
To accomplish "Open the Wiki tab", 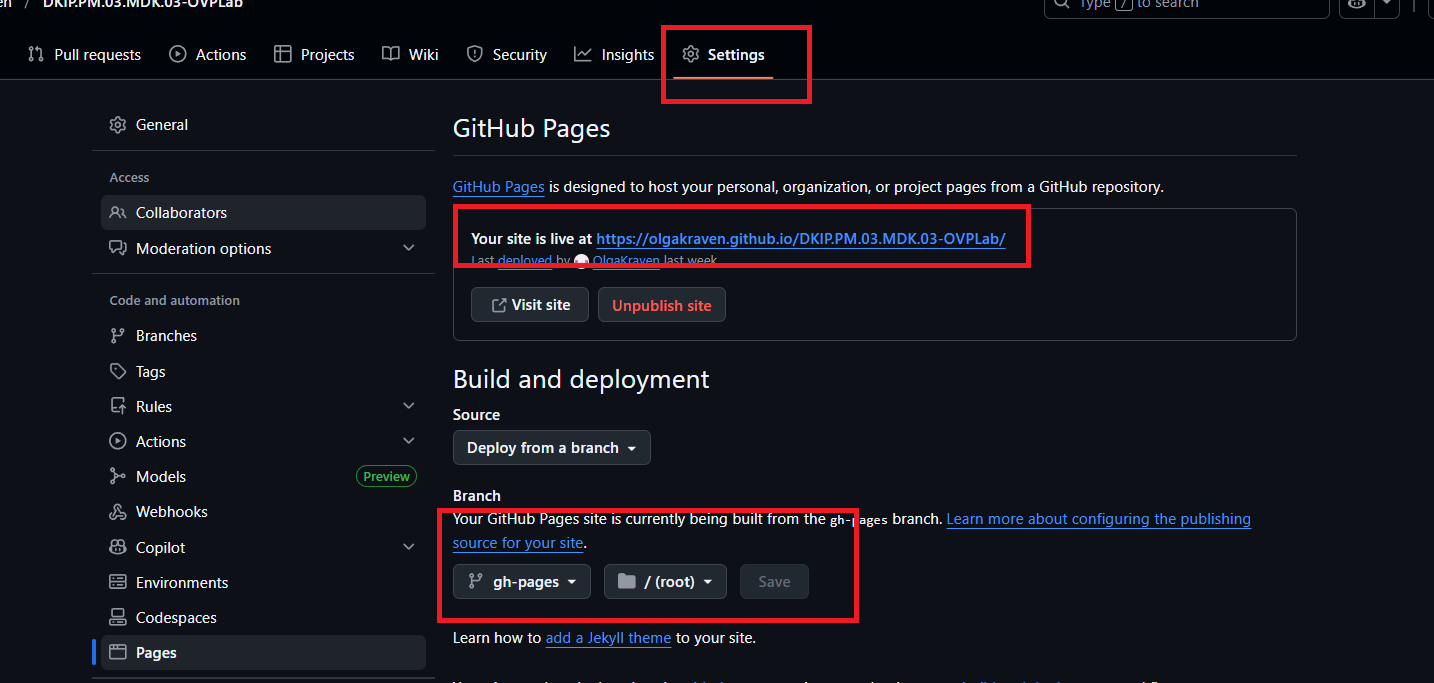I will (410, 55).
